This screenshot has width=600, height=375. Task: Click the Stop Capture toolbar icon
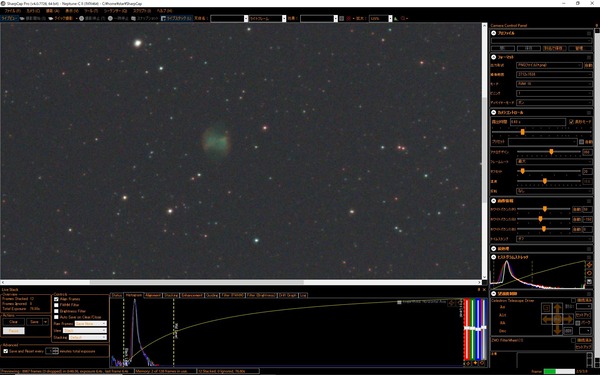[x=82, y=18]
